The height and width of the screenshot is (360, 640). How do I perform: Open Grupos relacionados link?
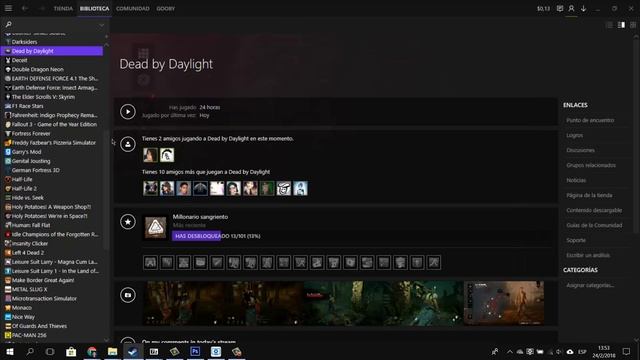591,165
